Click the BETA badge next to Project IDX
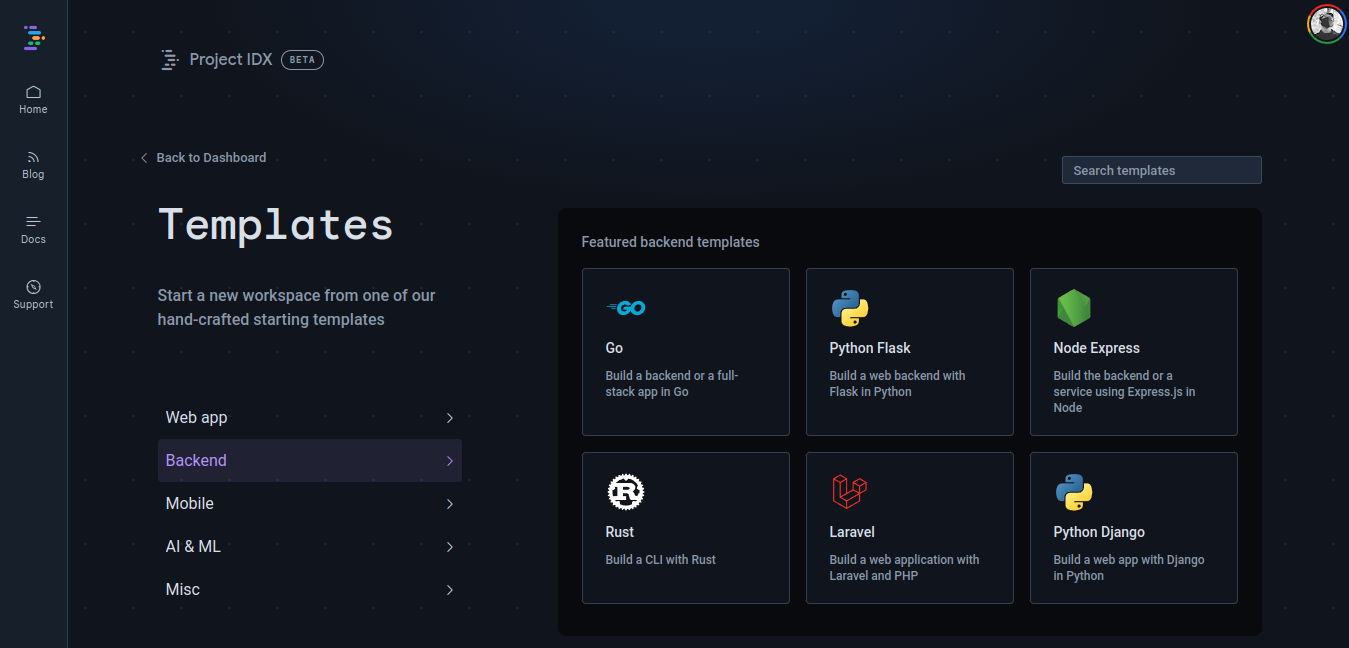 [301, 59]
